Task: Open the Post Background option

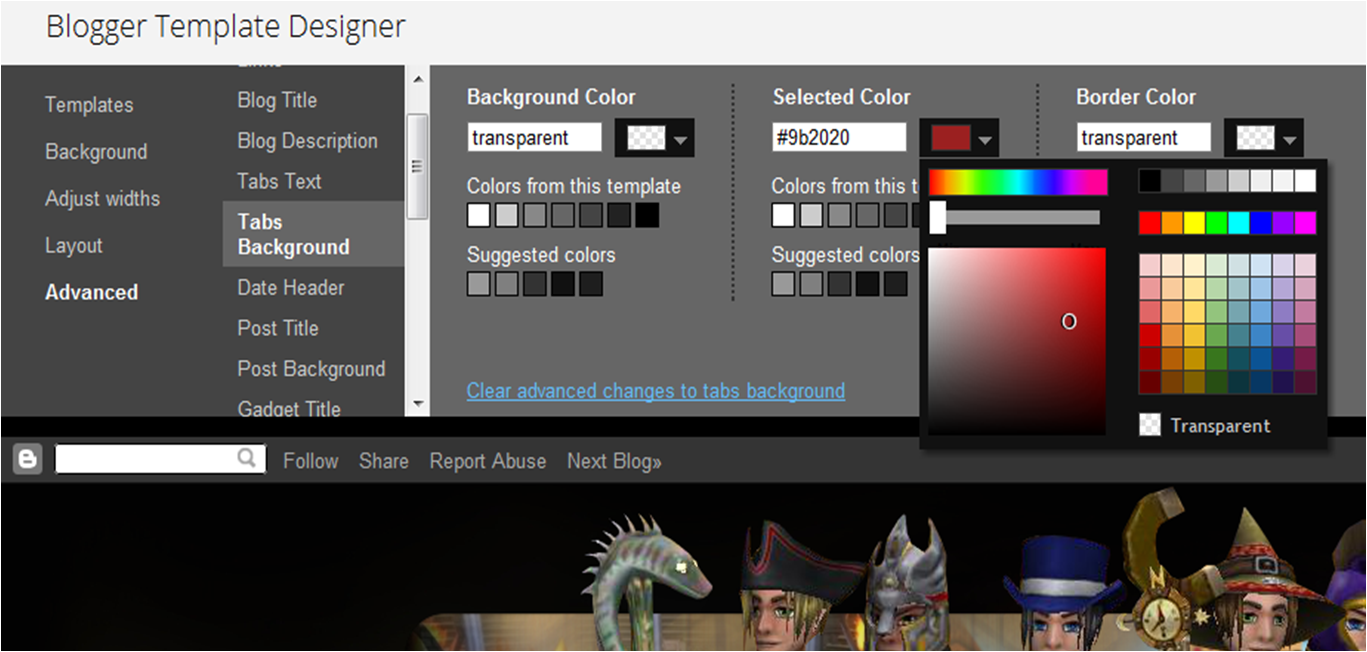Action: coord(311,369)
